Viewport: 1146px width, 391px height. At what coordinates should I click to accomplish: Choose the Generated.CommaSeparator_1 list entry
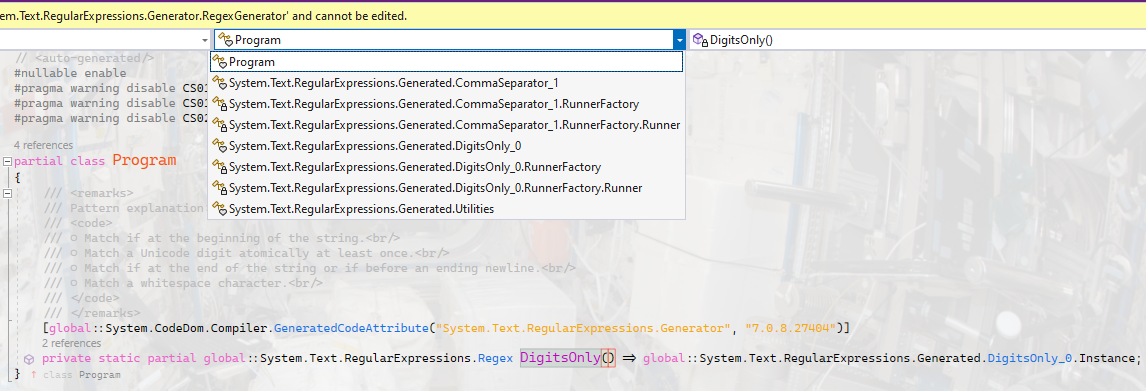click(x=446, y=83)
